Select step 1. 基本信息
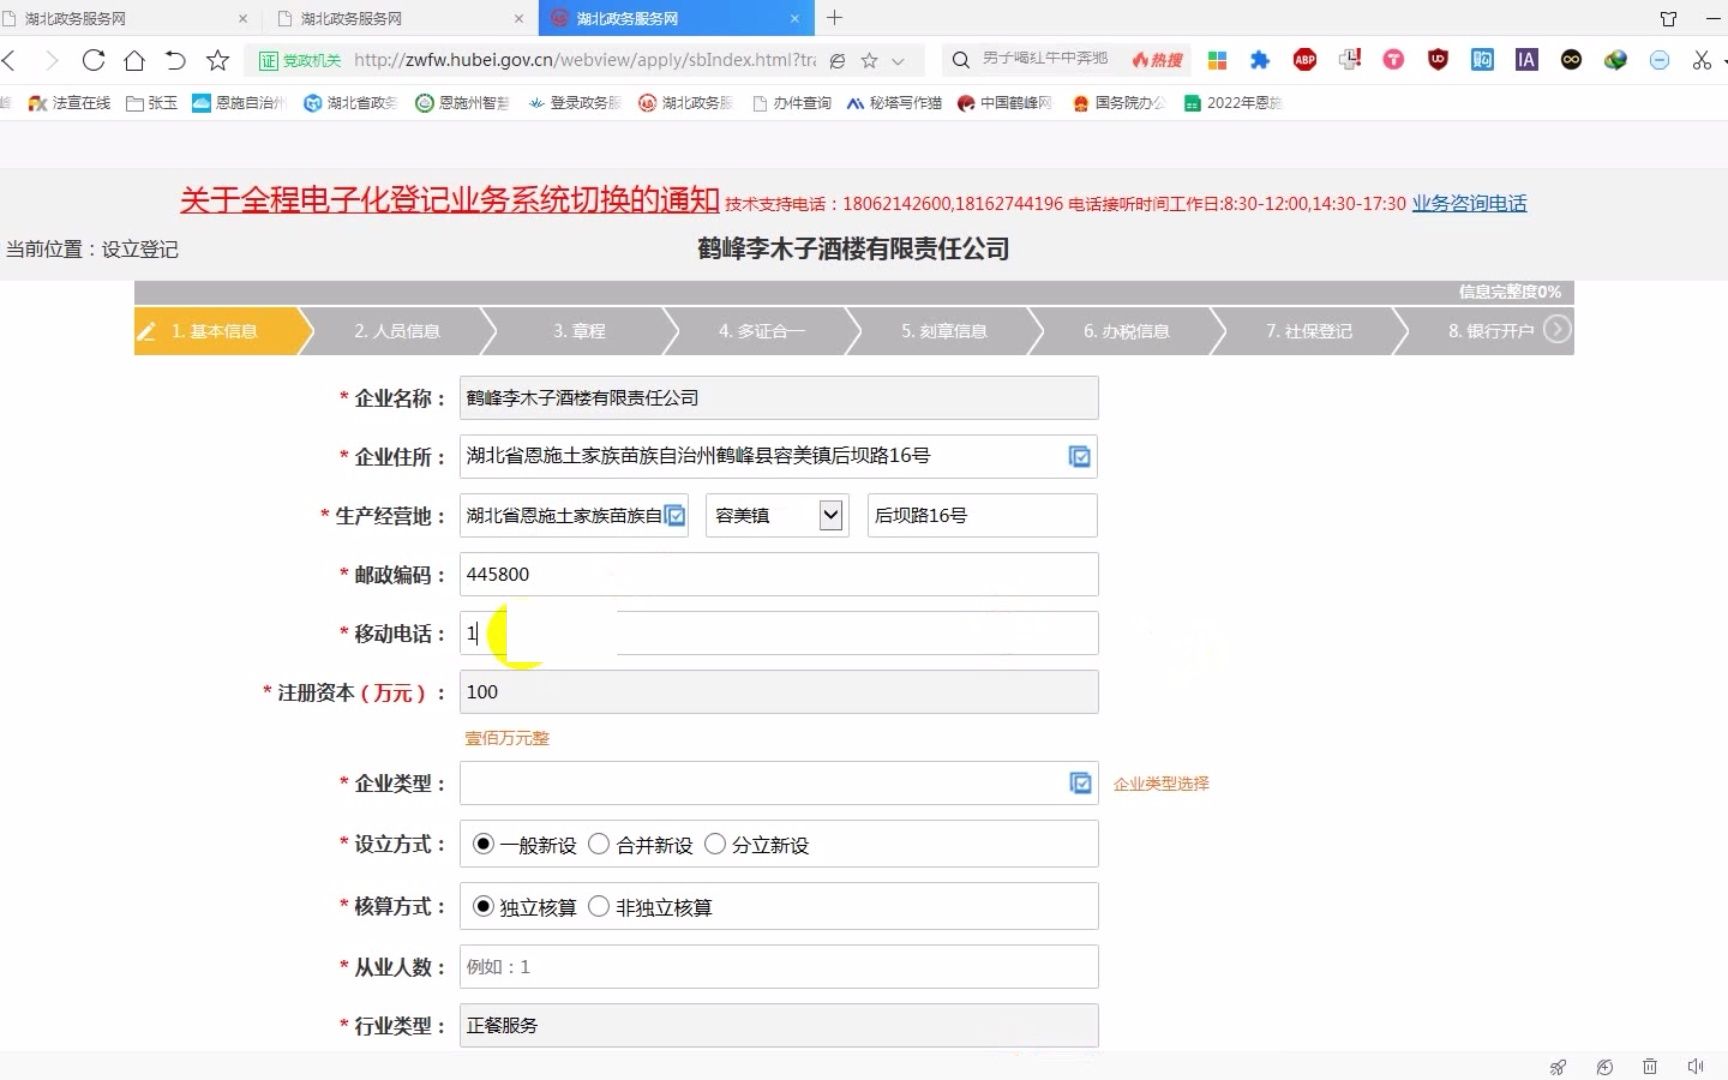Viewport: 1728px width, 1080px height. [216, 331]
